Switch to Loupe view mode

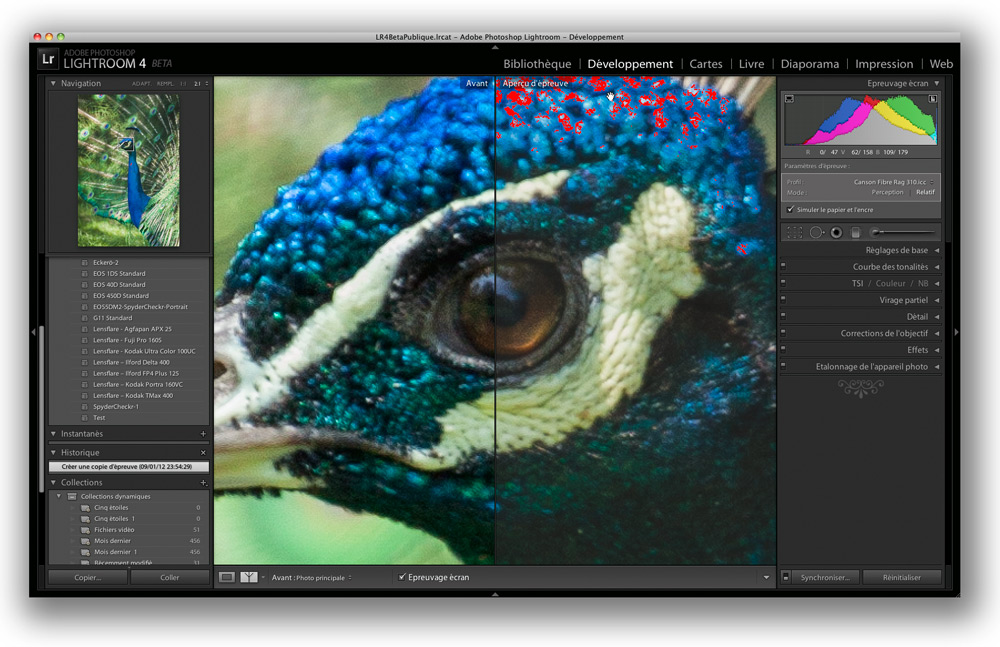226,577
